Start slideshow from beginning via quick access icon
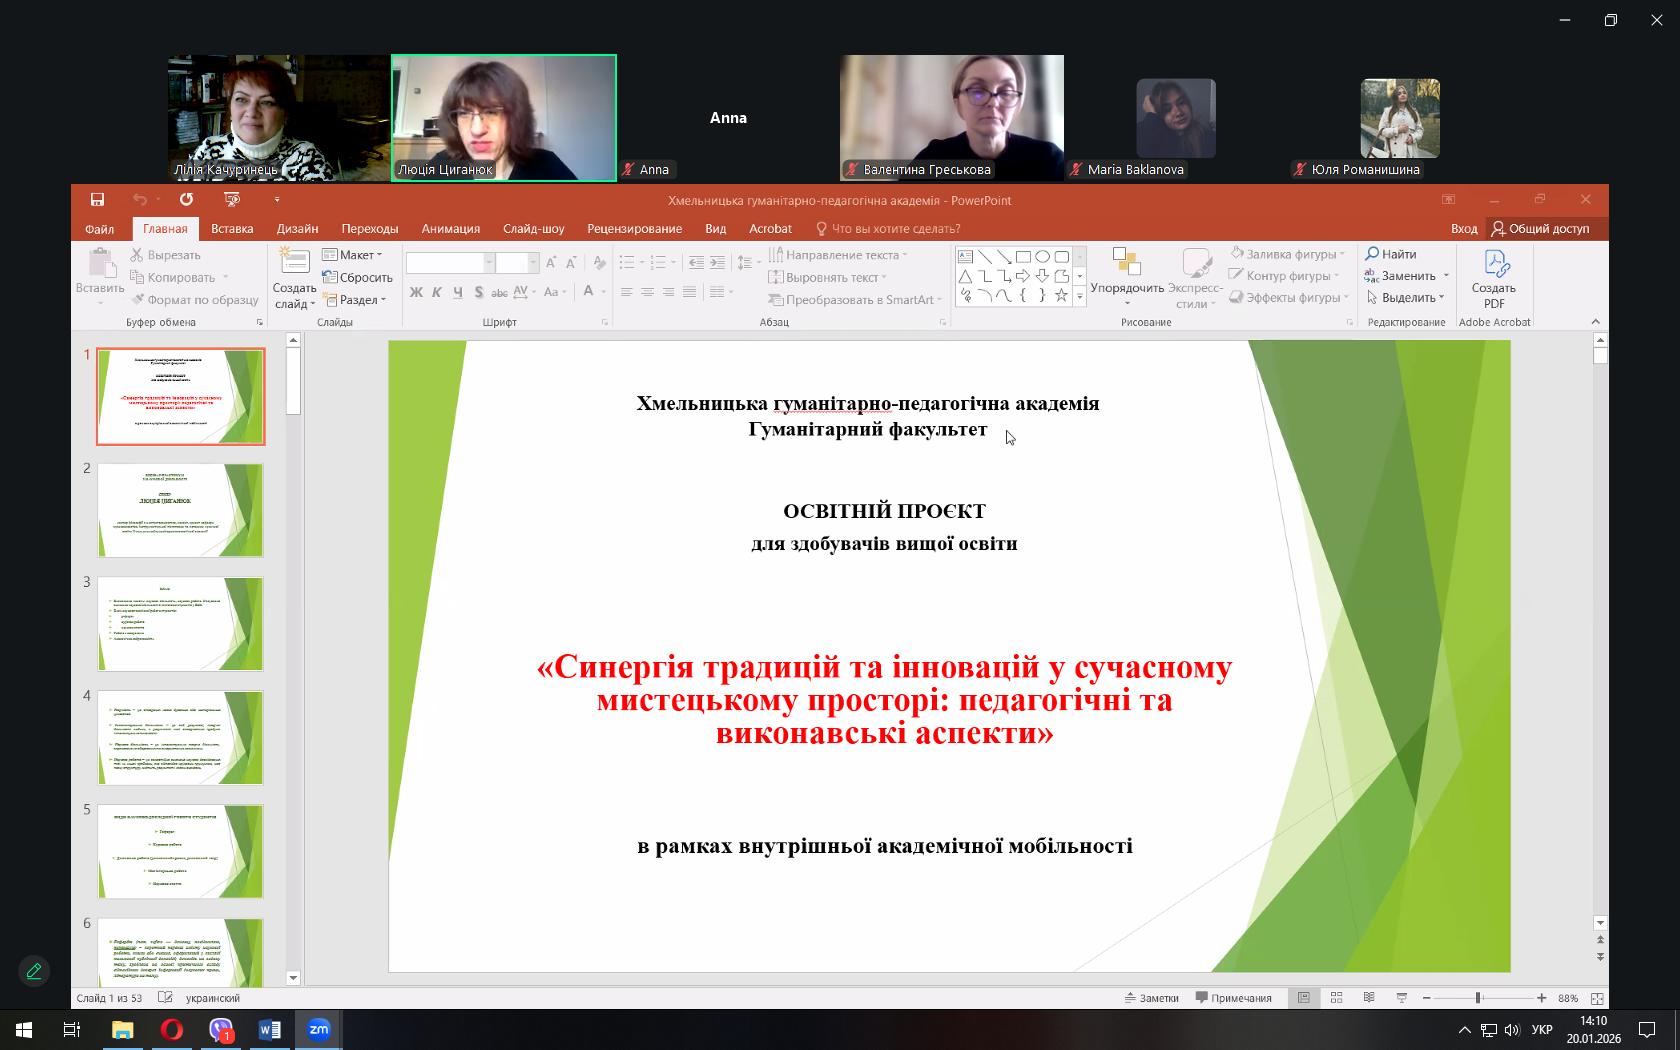1680x1050 pixels. click(232, 200)
